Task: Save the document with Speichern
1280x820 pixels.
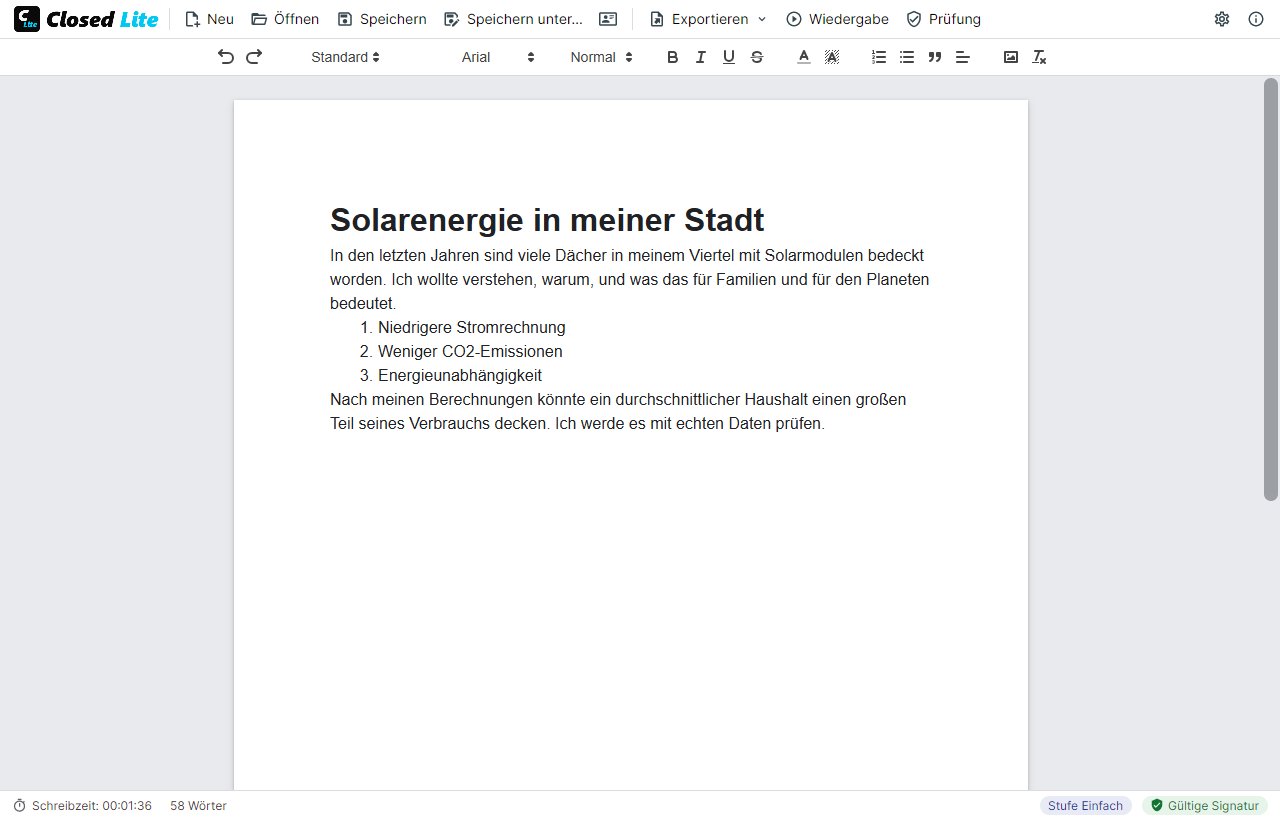Action: [x=382, y=19]
